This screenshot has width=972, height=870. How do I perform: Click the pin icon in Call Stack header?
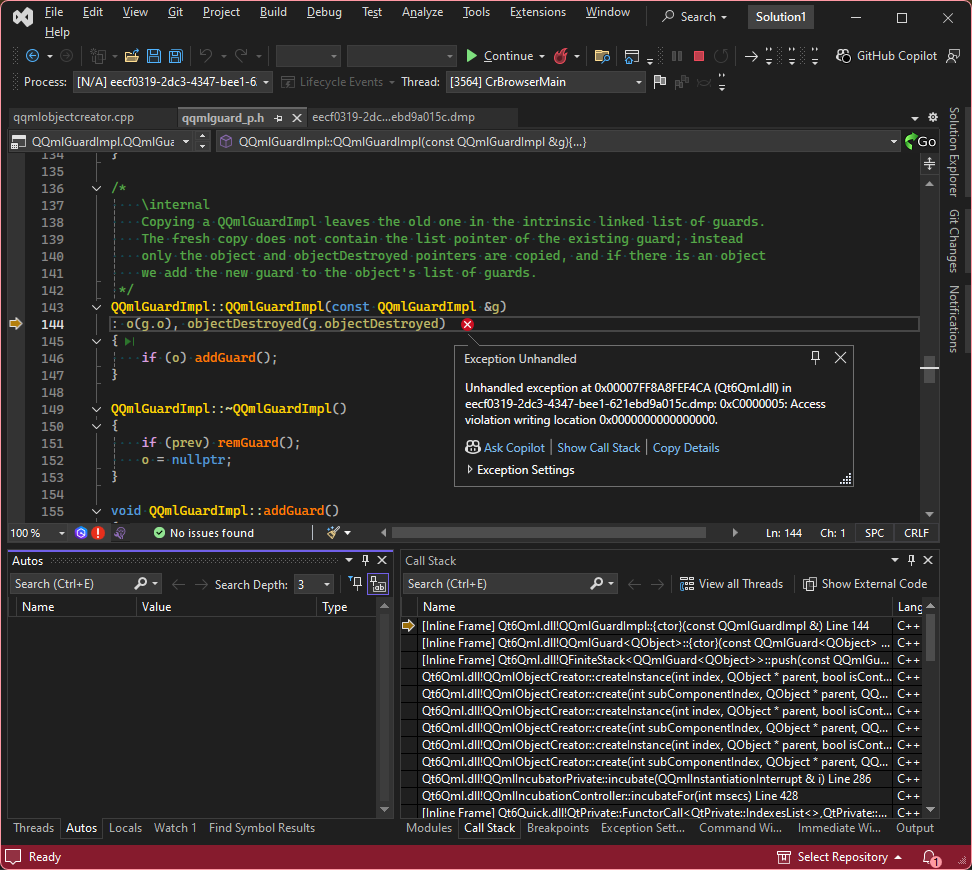point(911,561)
